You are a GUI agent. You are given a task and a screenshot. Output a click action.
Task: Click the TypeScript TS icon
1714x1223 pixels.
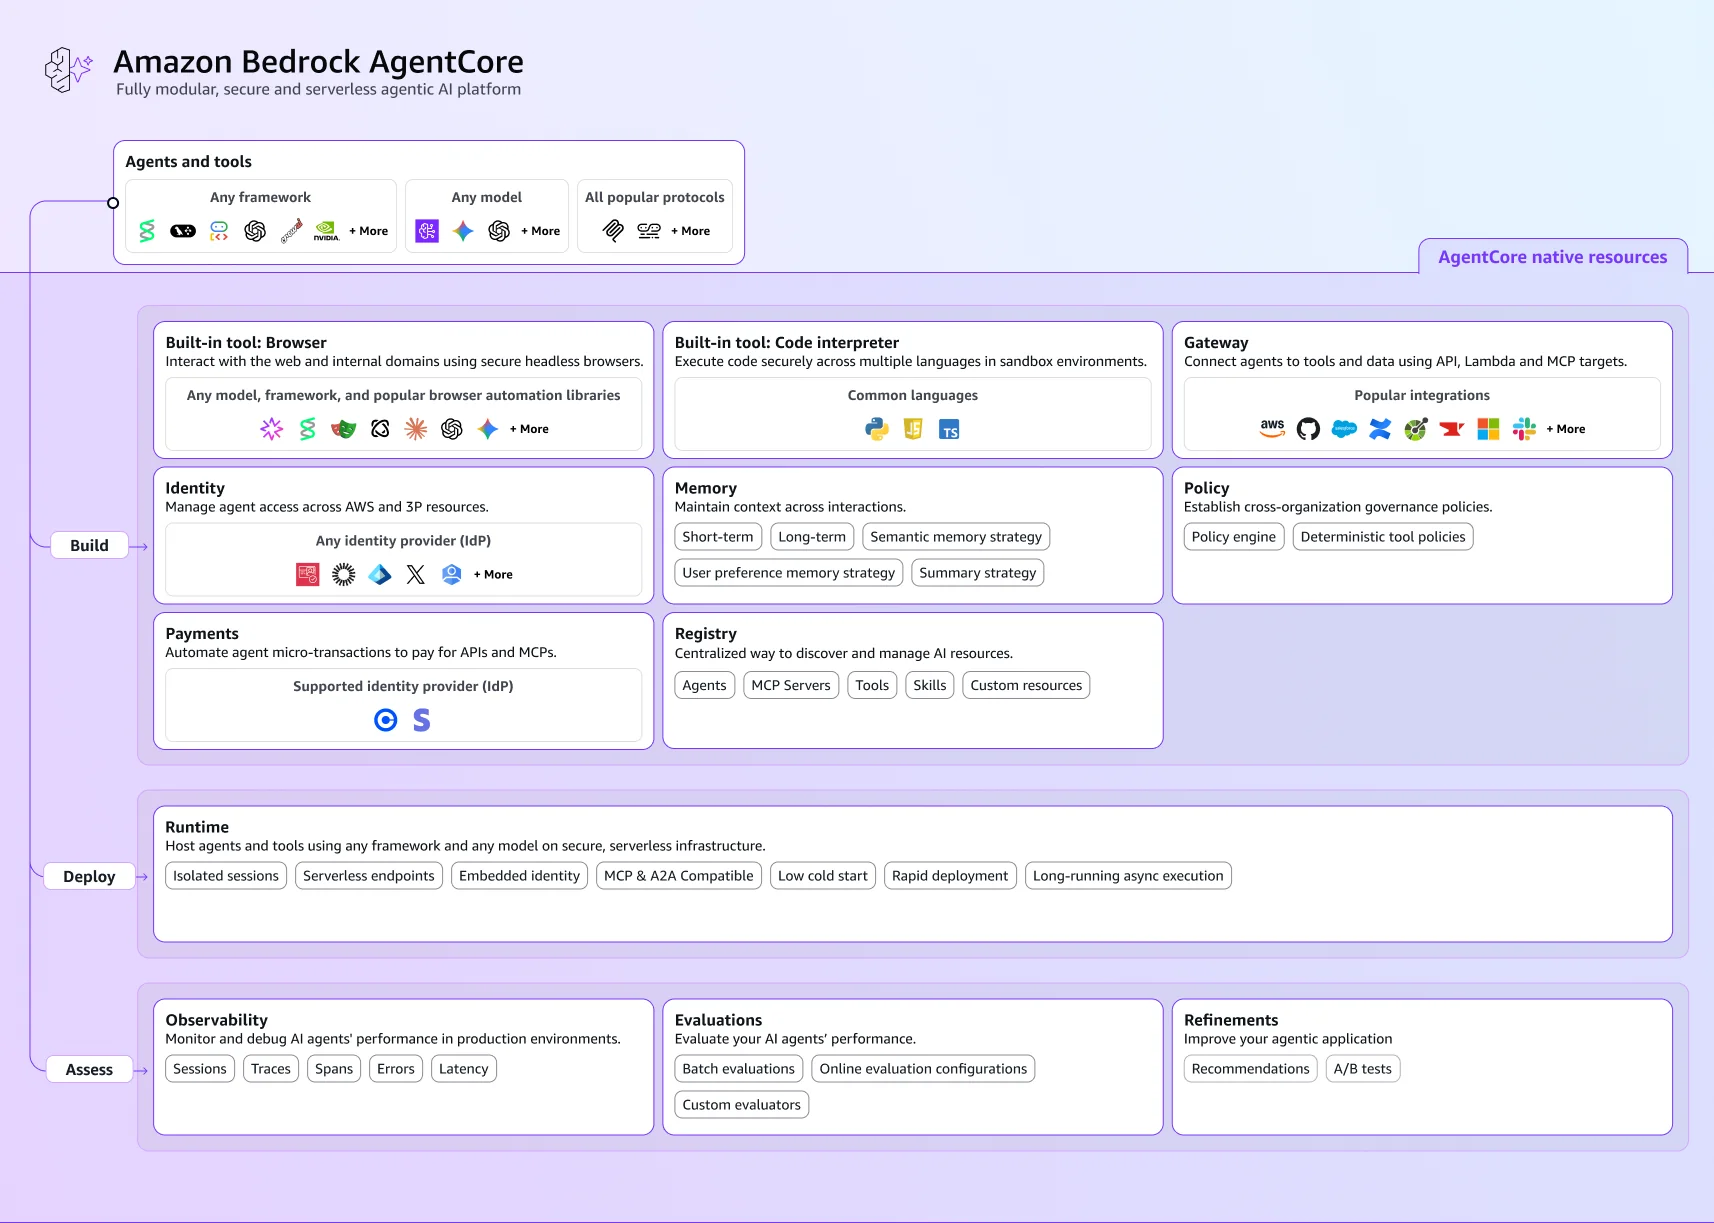[949, 430]
